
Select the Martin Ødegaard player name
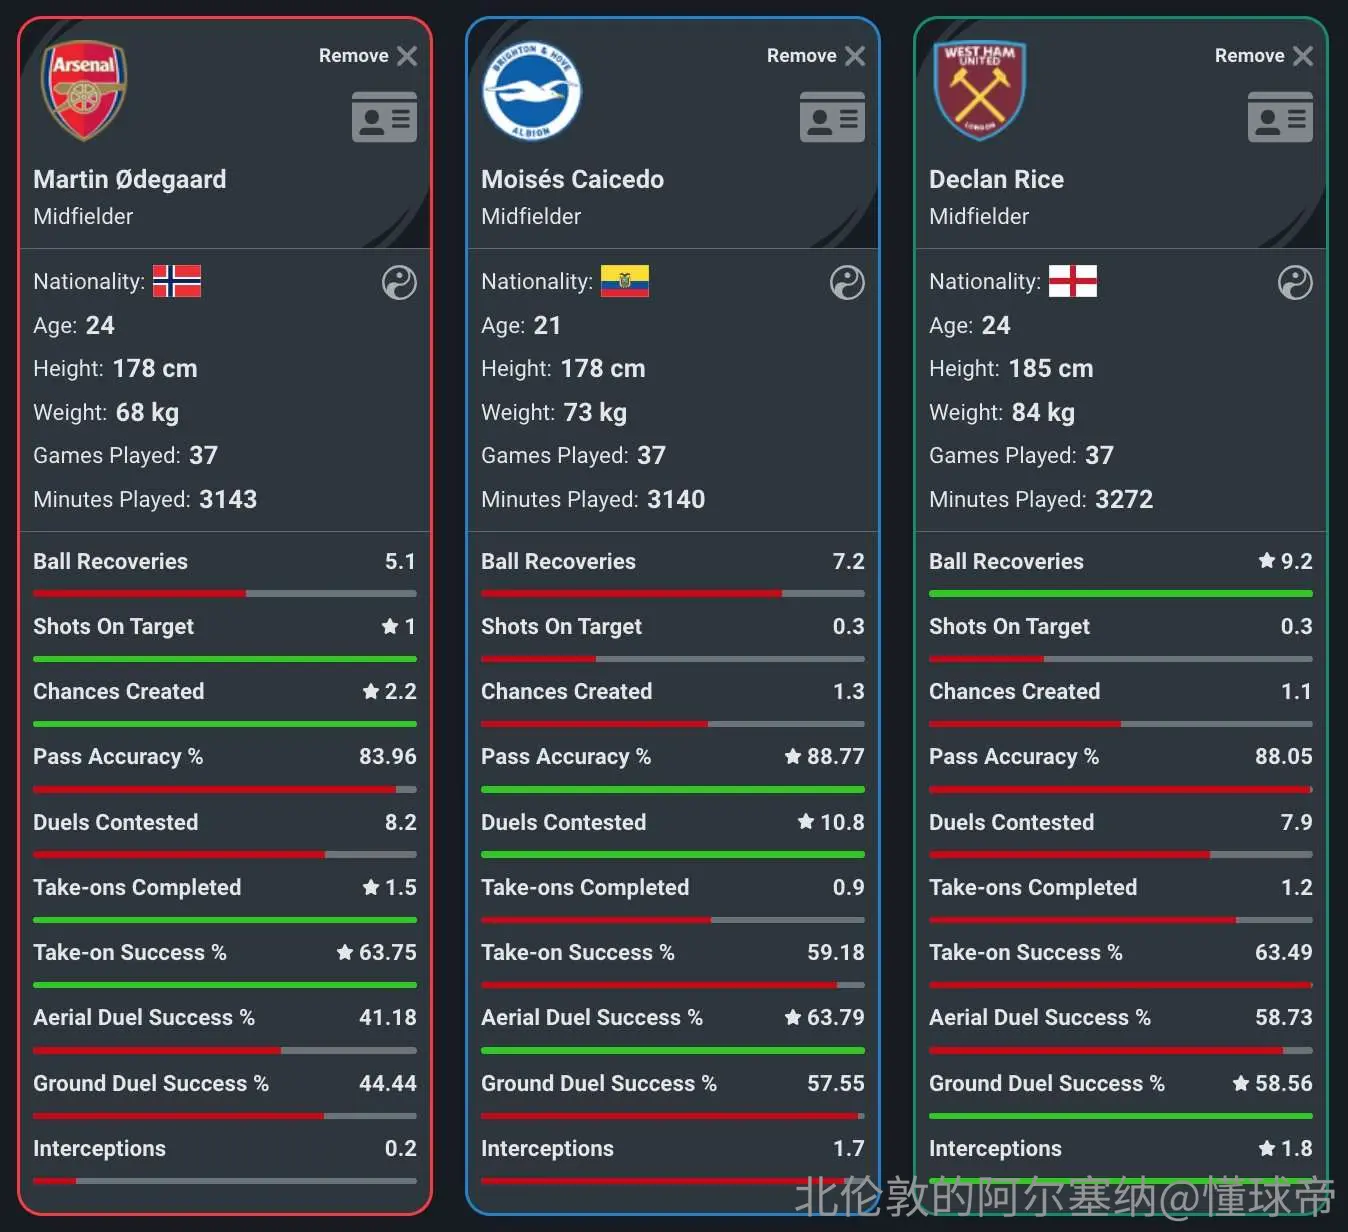click(130, 179)
